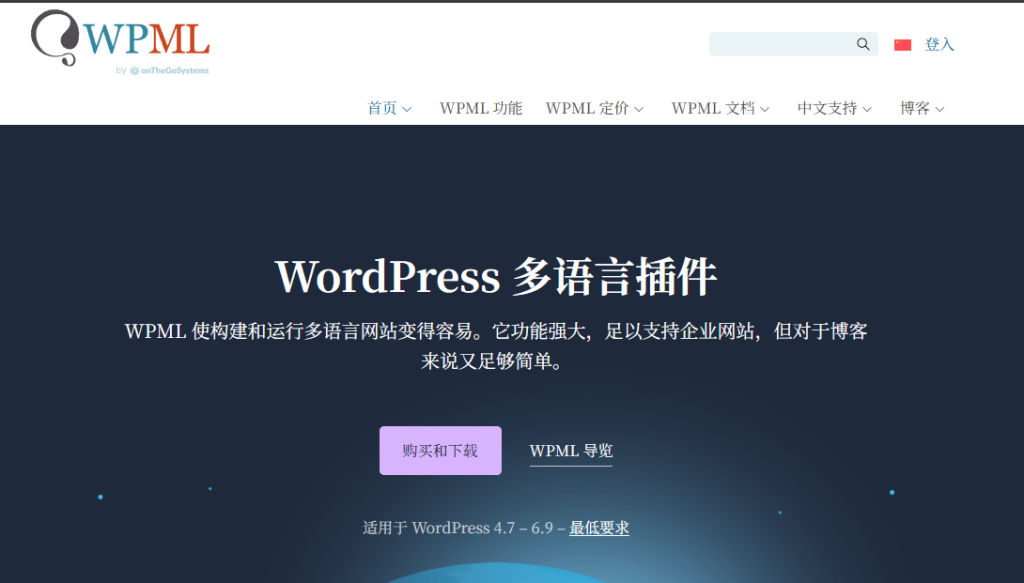1024x583 pixels.
Task: Open the 登入 login link
Action: point(939,45)
